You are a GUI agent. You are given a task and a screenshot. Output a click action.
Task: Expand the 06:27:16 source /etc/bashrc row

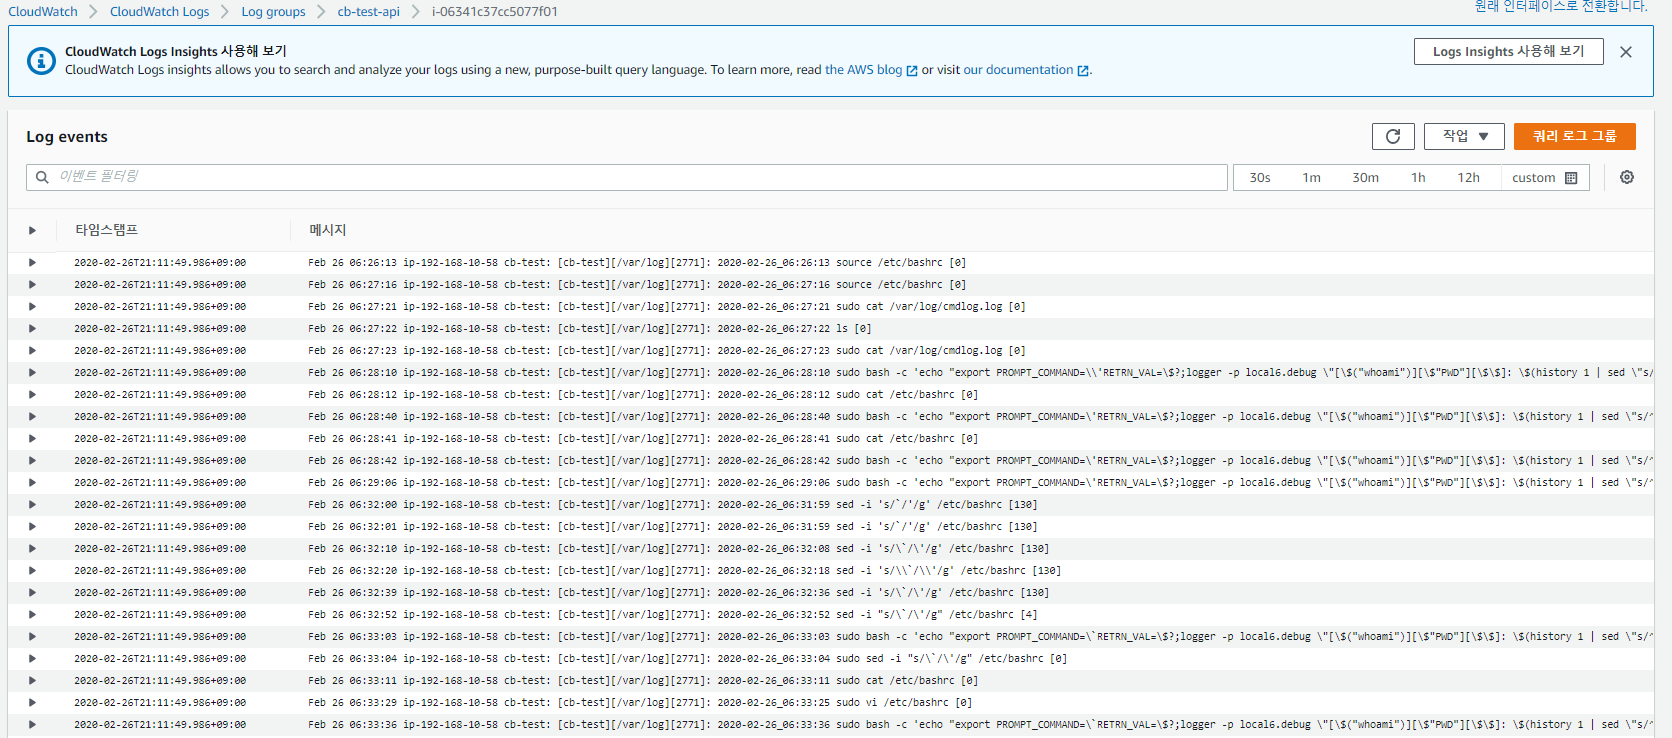pyautogui.click(x=32, y=285)
